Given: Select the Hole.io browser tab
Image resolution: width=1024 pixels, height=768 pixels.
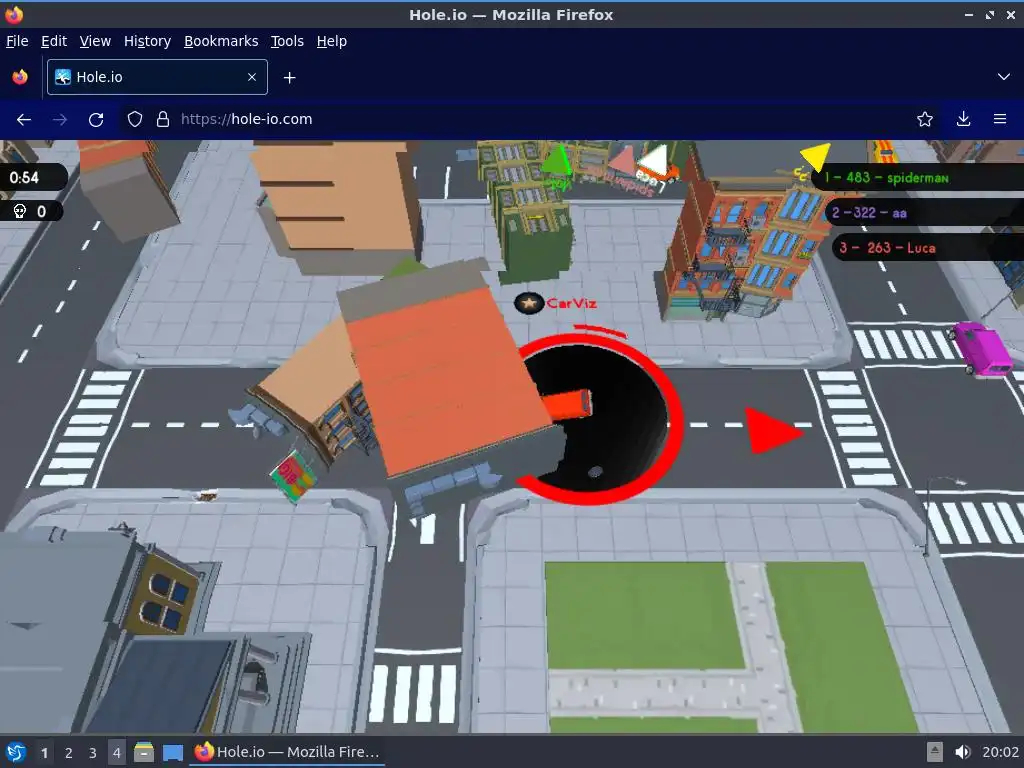Looking at the screenshot, I should (x=157, y=77).
